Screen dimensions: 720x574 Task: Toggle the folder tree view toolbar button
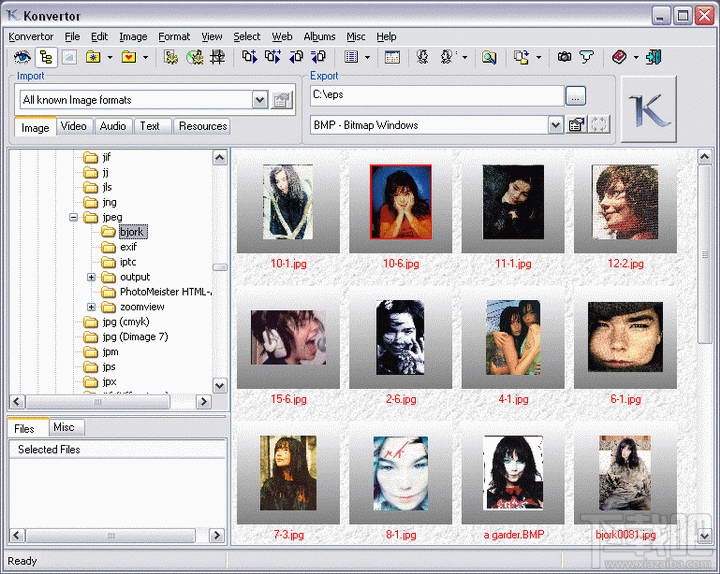[45, 57]
